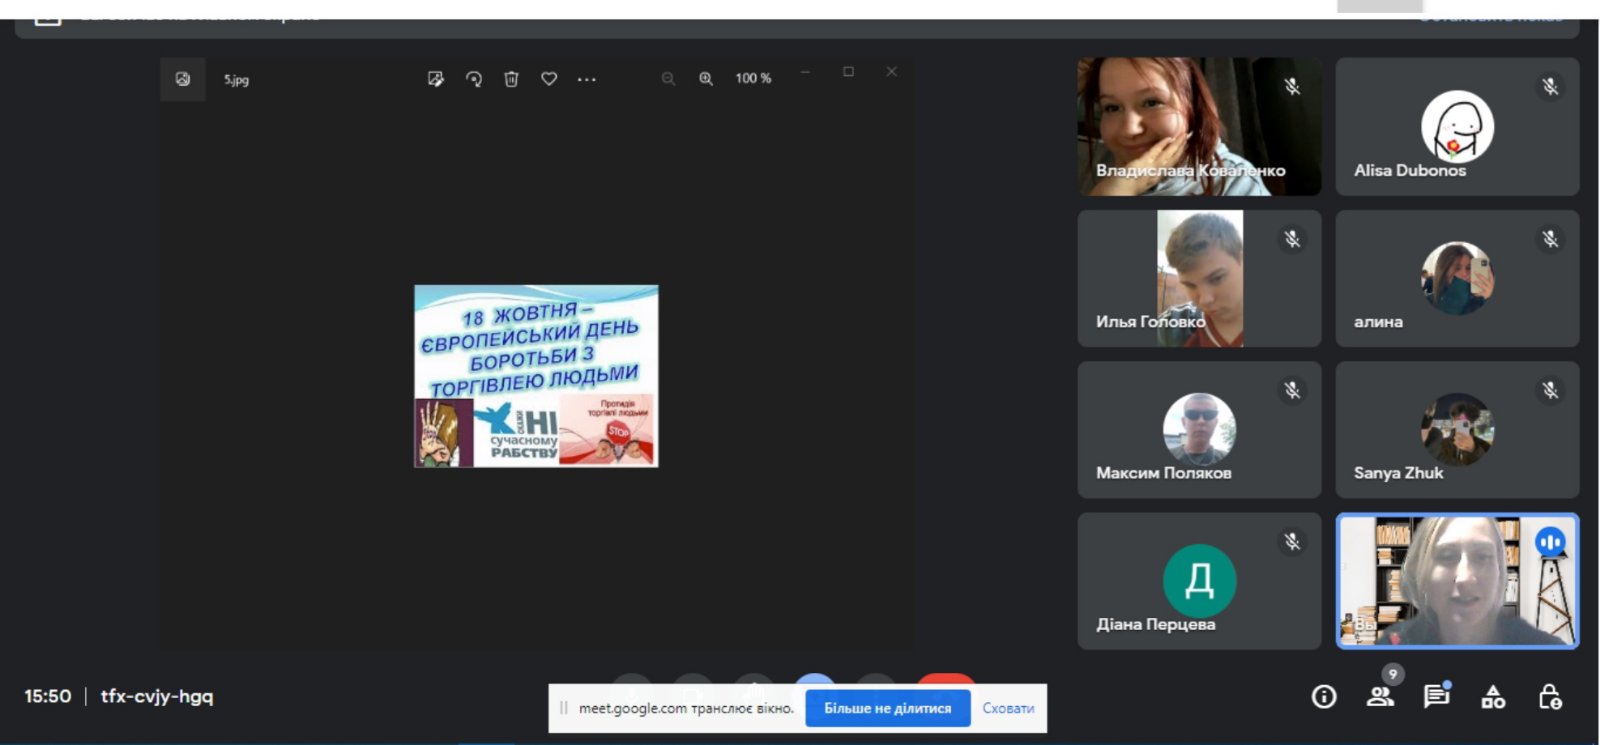
Task: Click the edit image icon in photo viewer
Action: [x=435, y=79]
